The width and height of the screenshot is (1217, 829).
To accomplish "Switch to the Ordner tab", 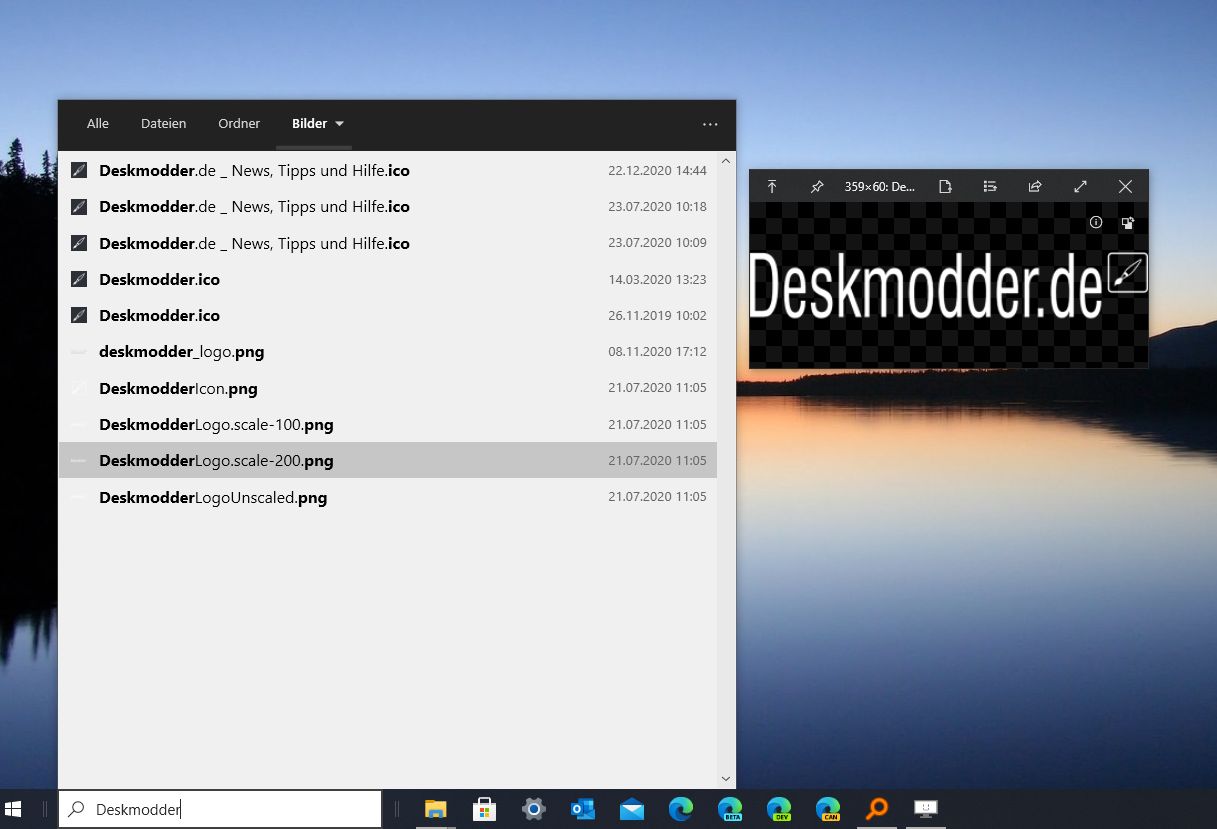I will point(239,124).
